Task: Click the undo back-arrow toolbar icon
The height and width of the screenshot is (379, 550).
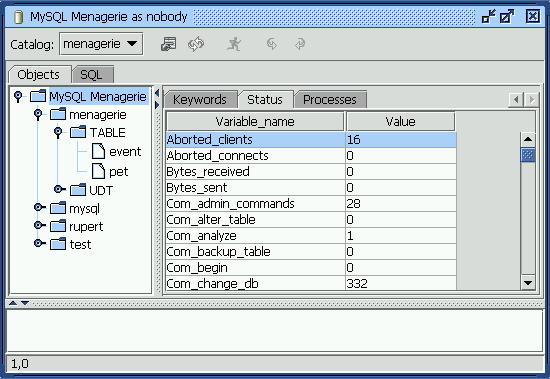Action: (x=271, y=44)
